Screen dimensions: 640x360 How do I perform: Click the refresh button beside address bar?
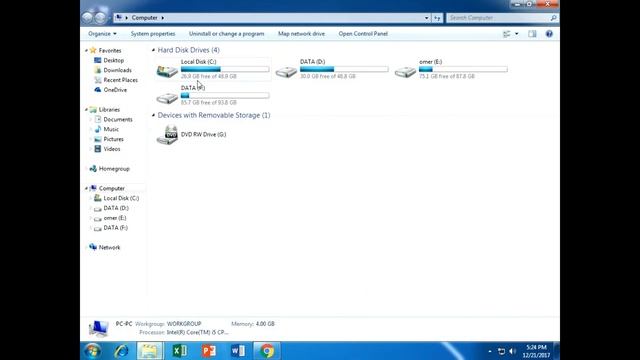tap(437, 18)
